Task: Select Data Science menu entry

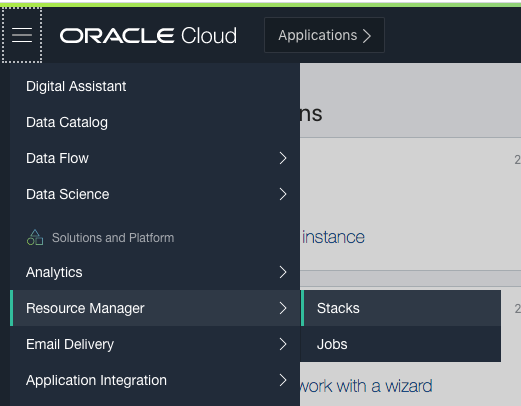Action: 155,194
